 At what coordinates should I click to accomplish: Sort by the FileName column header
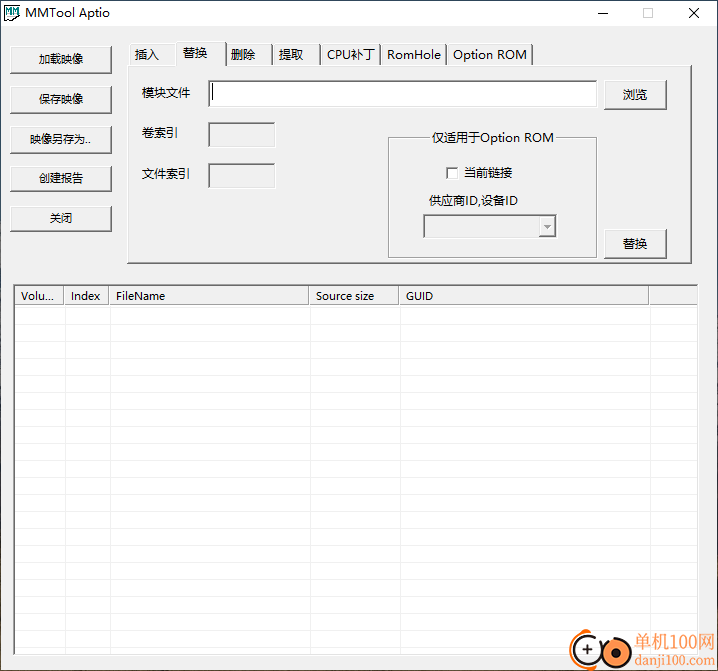click(x=209, y=296)
